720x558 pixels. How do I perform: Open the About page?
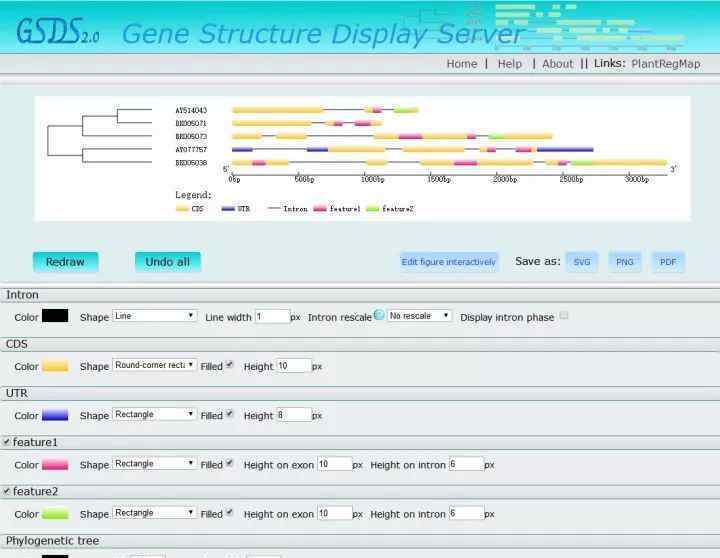pos(557,64)
